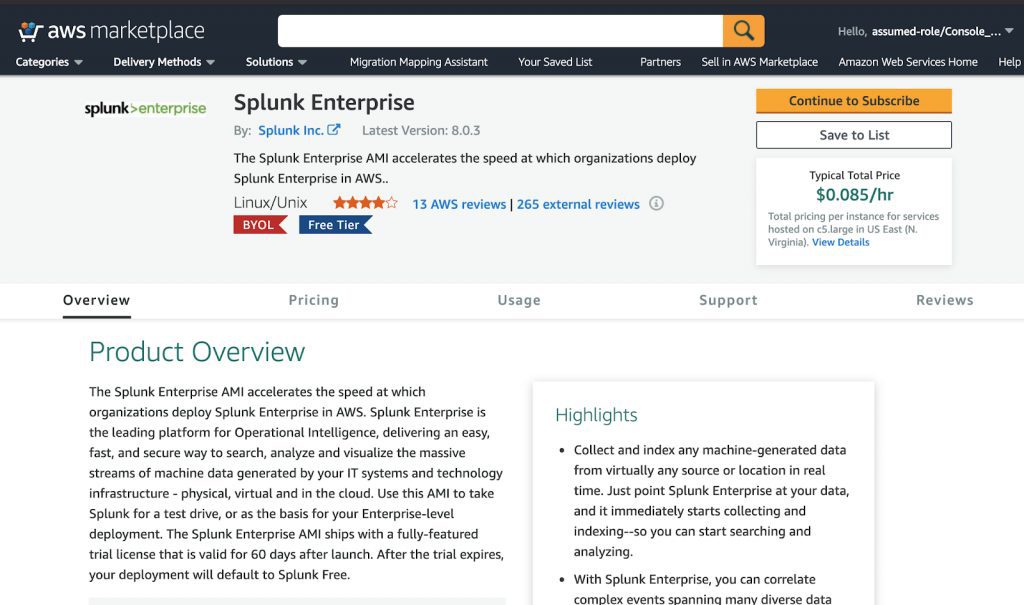Click the splunk>enterprise product logo

pos(145,108)
